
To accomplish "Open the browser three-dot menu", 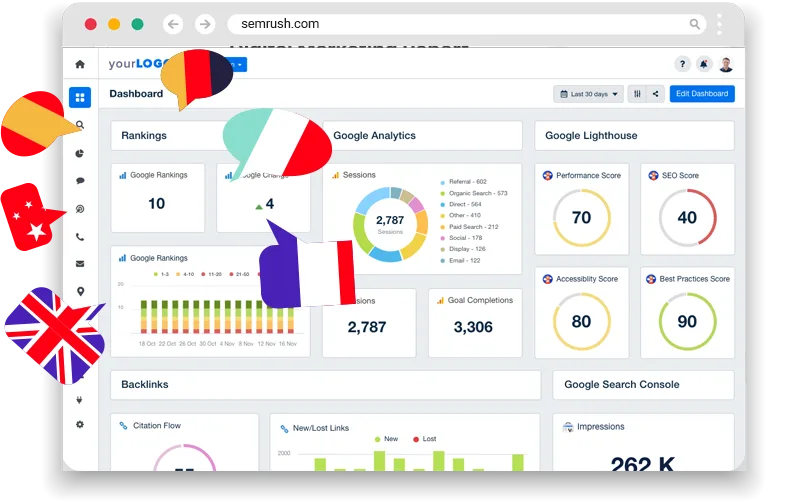I will point(719,24).
